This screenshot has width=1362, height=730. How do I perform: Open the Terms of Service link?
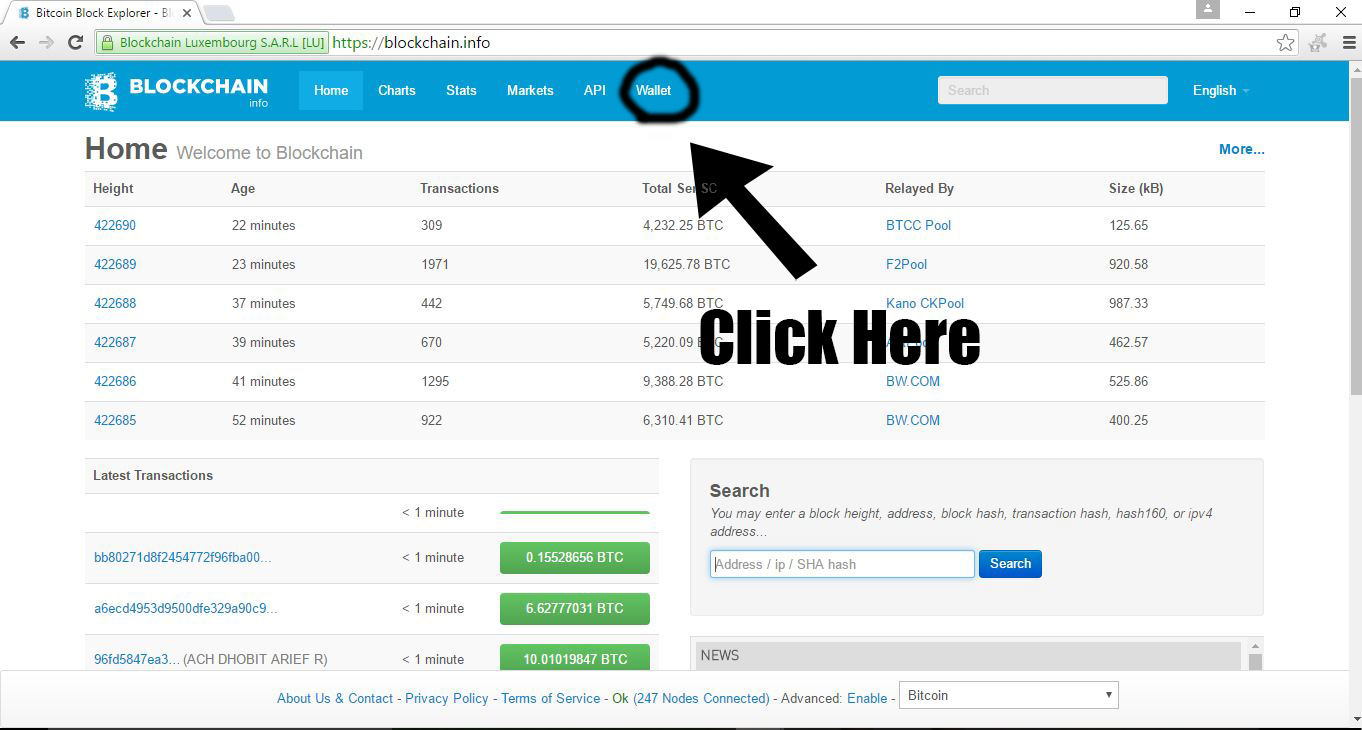pos(551,698)
